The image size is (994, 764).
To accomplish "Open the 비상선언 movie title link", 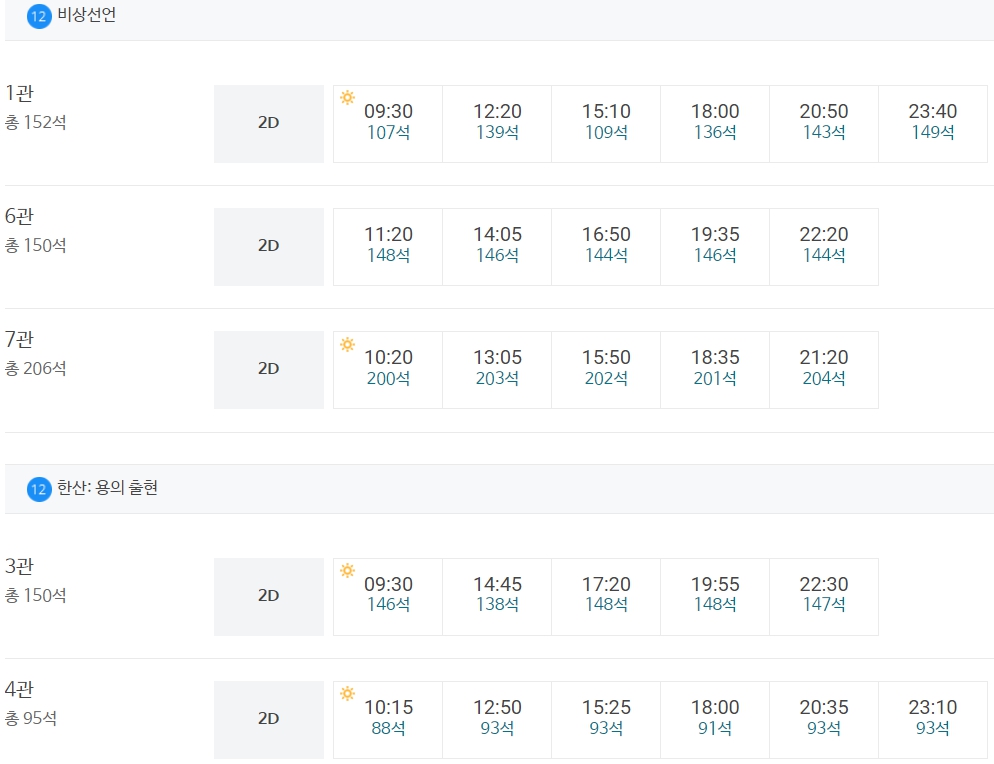I will [x=87, y=15].
